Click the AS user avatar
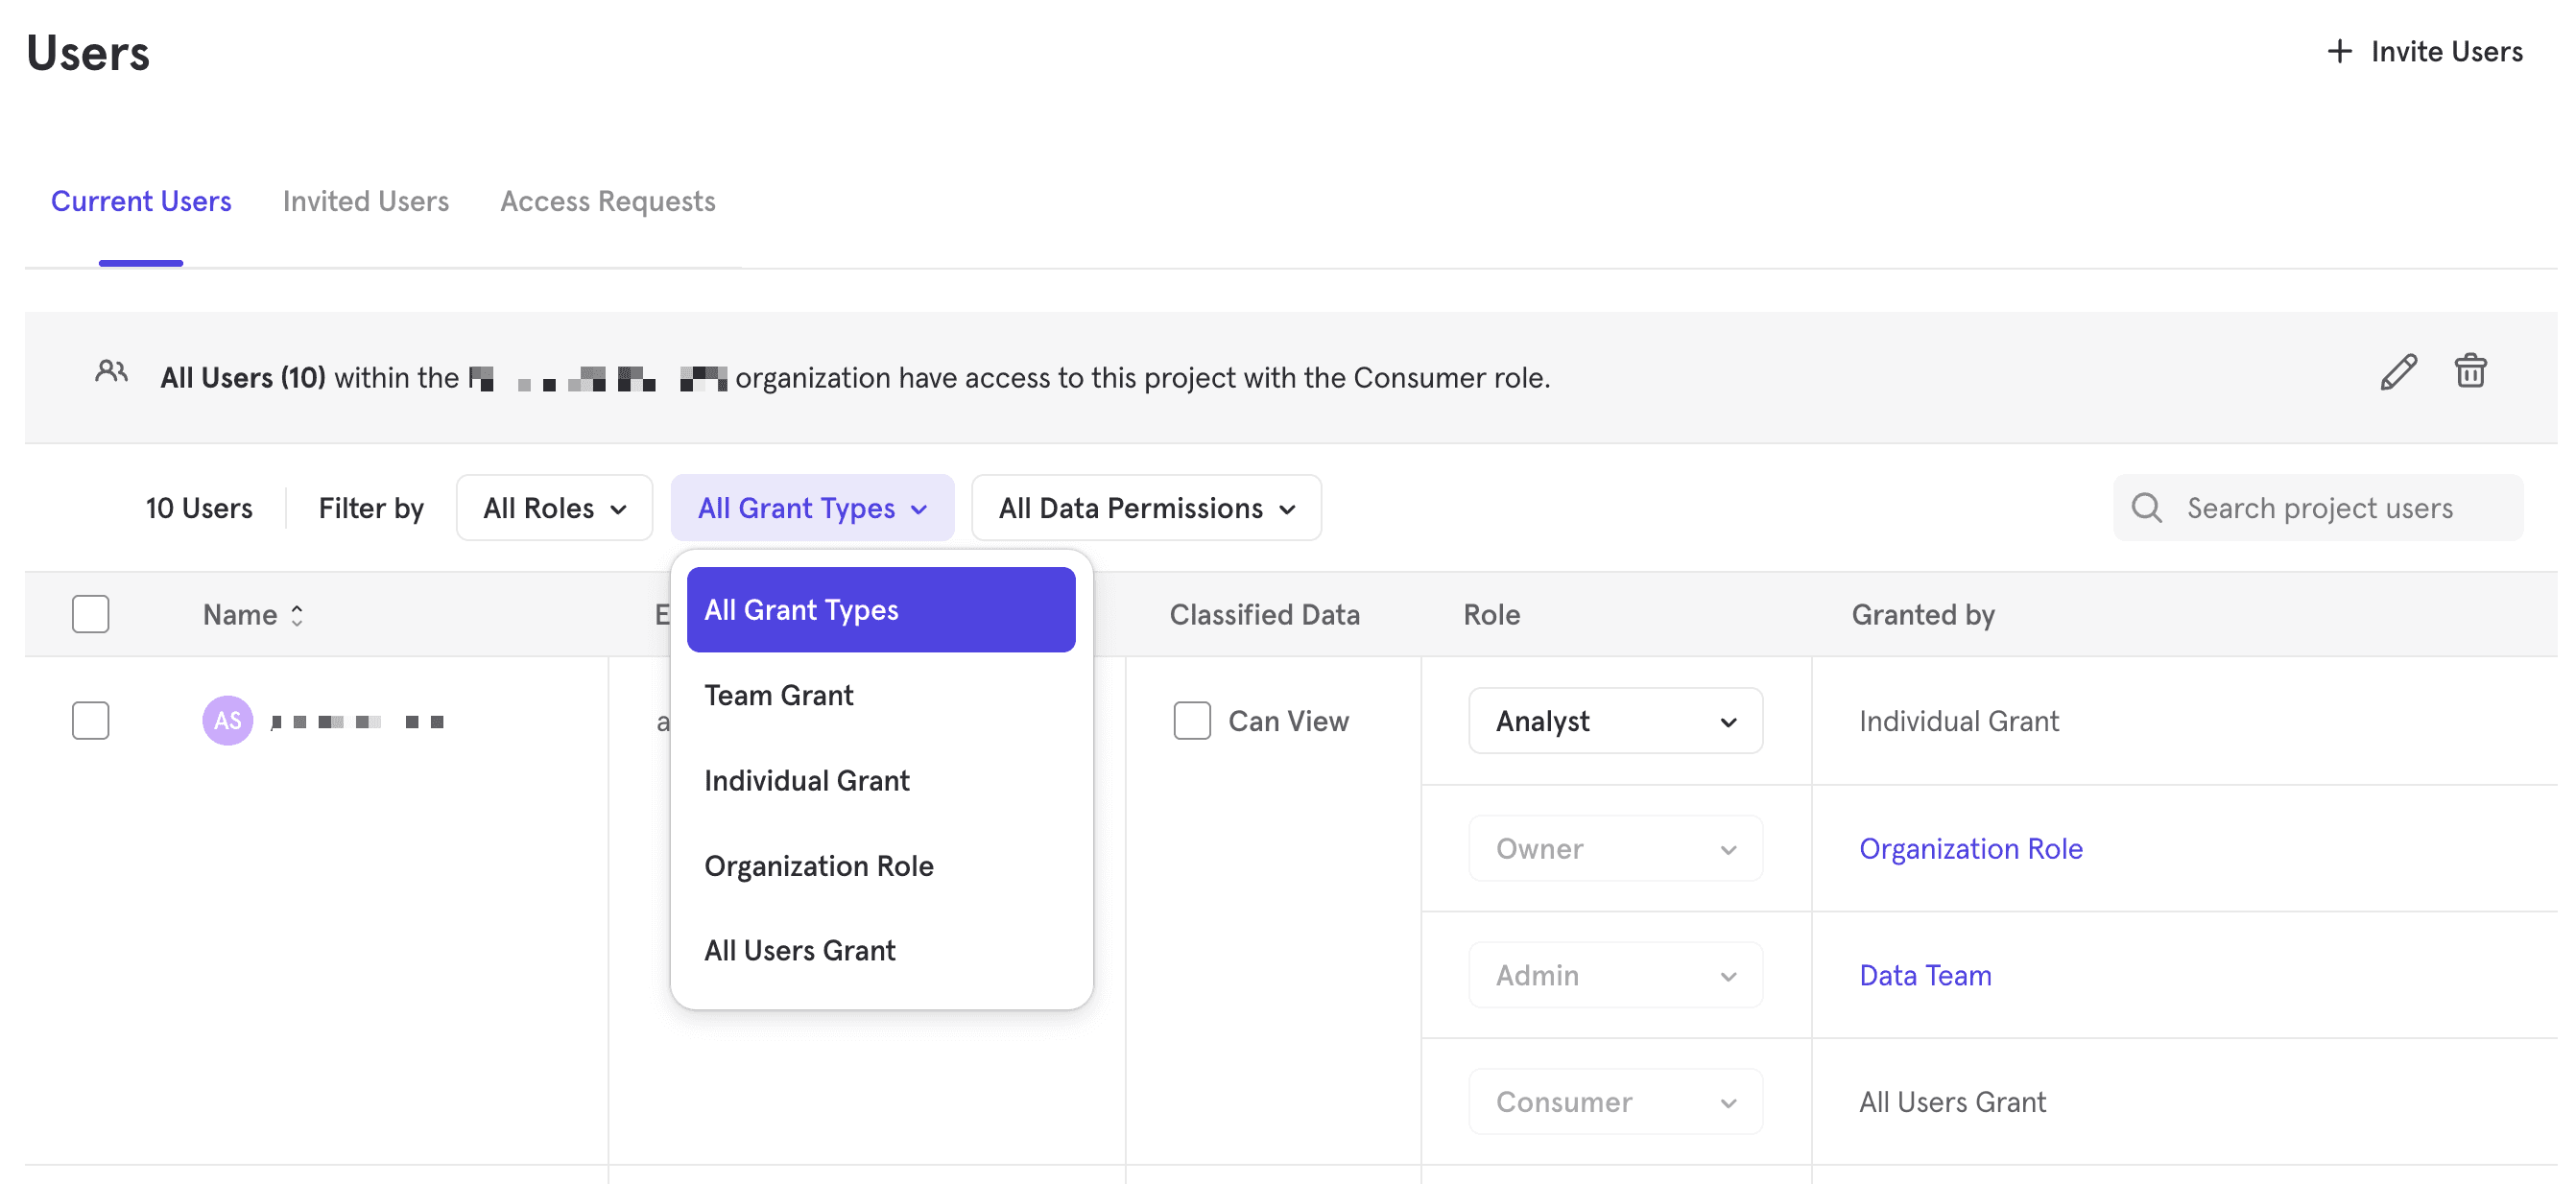The width and height of the screenshot is (2576, 1184). 227,720
